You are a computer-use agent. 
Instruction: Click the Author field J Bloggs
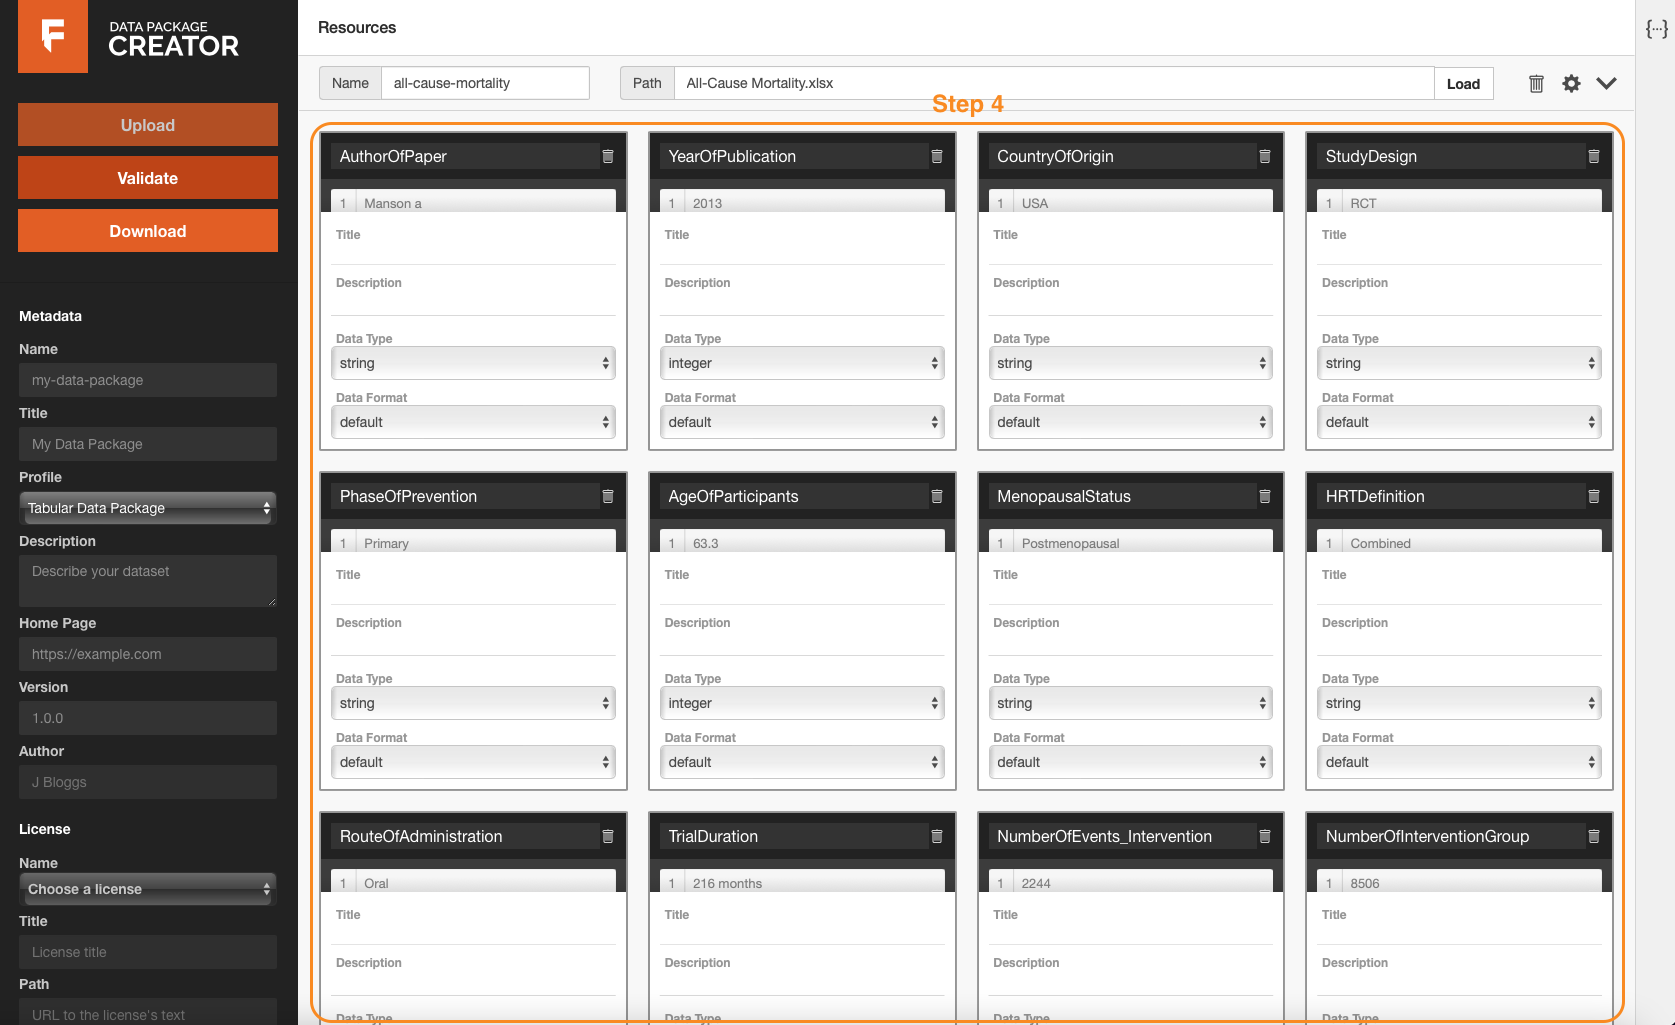(x=148, y=782)
